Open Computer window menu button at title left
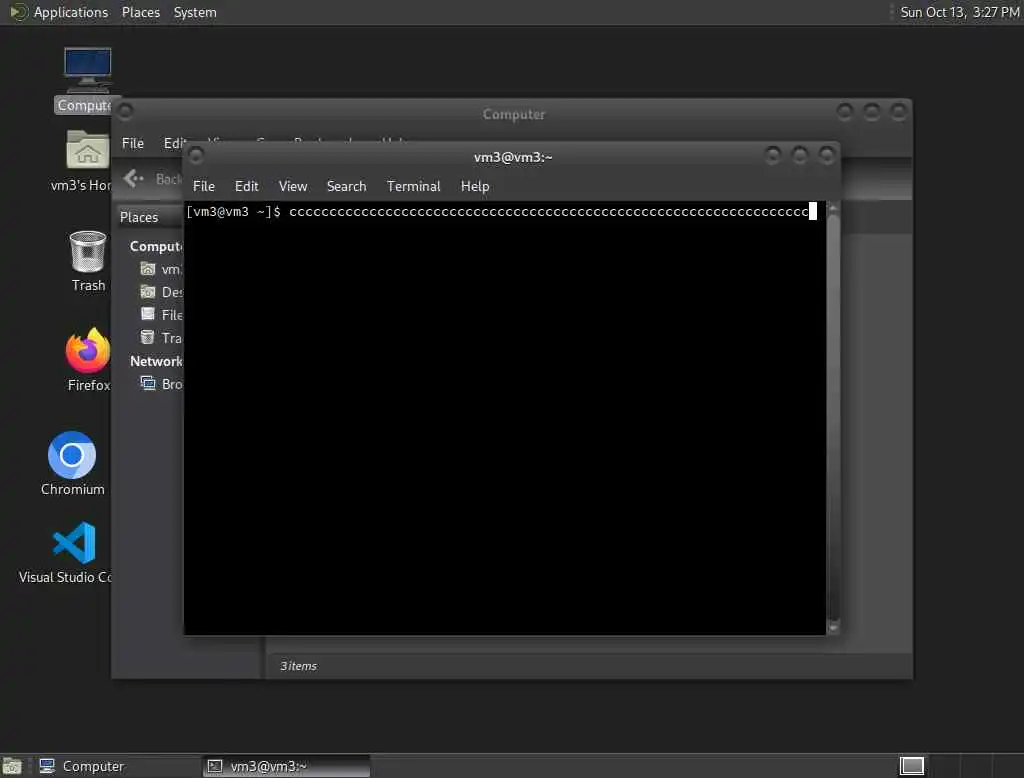The height and width of the screenshot is (778, 1024). [125, 112]
